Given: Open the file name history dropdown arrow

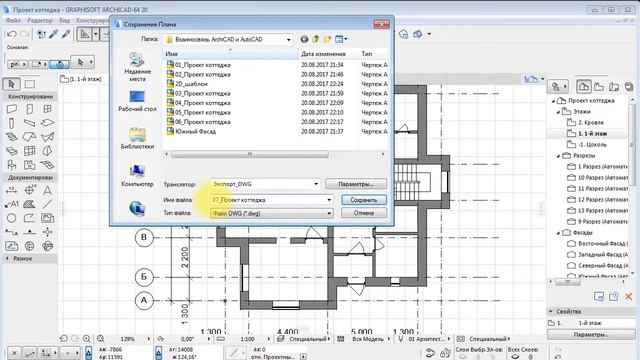Looking at the screenshot, I should (329, 200).
